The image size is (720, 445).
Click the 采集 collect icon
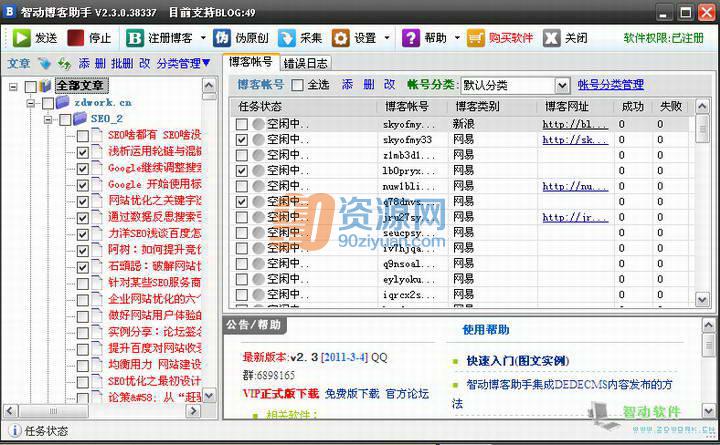[287, 38]
